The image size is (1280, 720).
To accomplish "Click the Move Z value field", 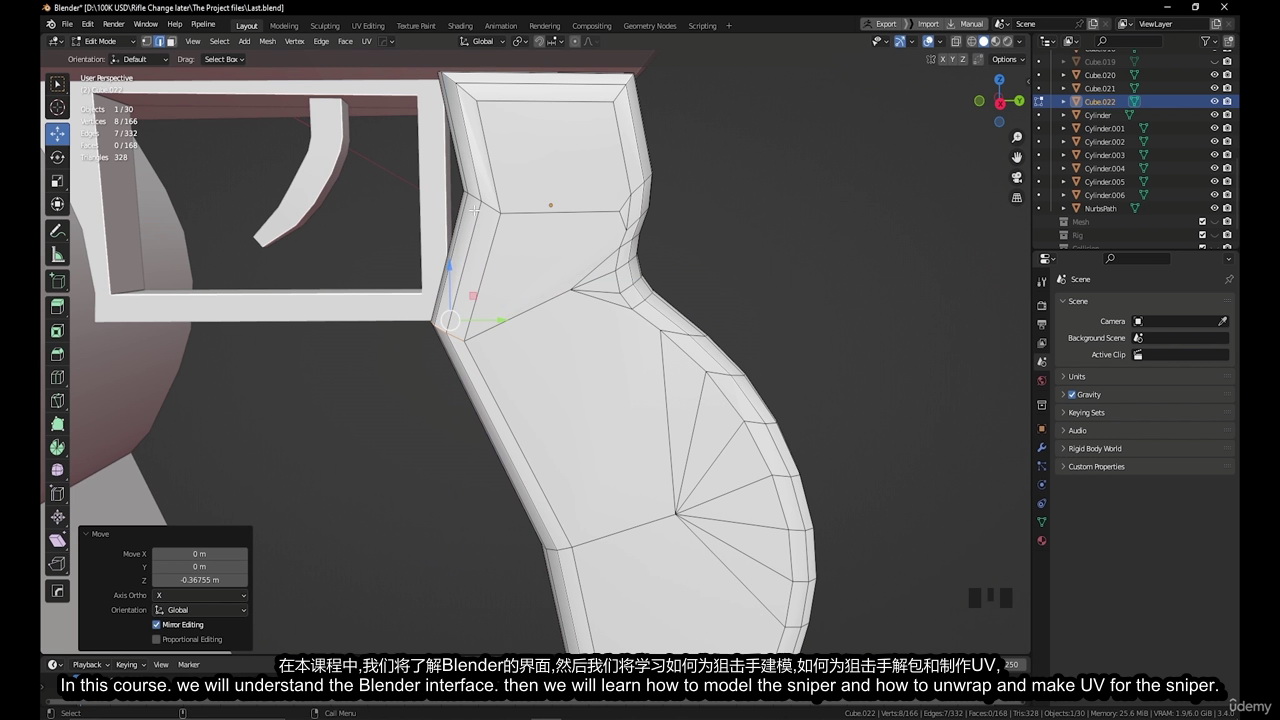I will click(200, 579).
